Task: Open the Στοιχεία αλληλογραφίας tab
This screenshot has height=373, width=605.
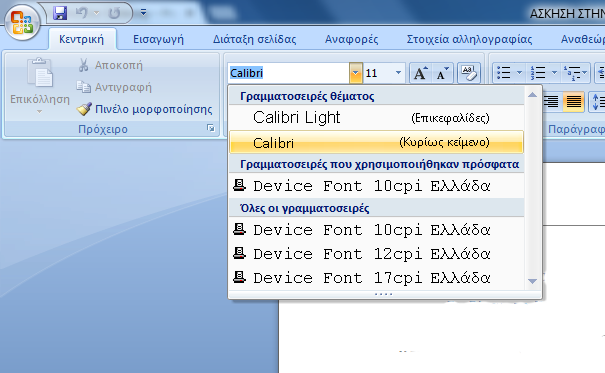Action: (470, 39)
